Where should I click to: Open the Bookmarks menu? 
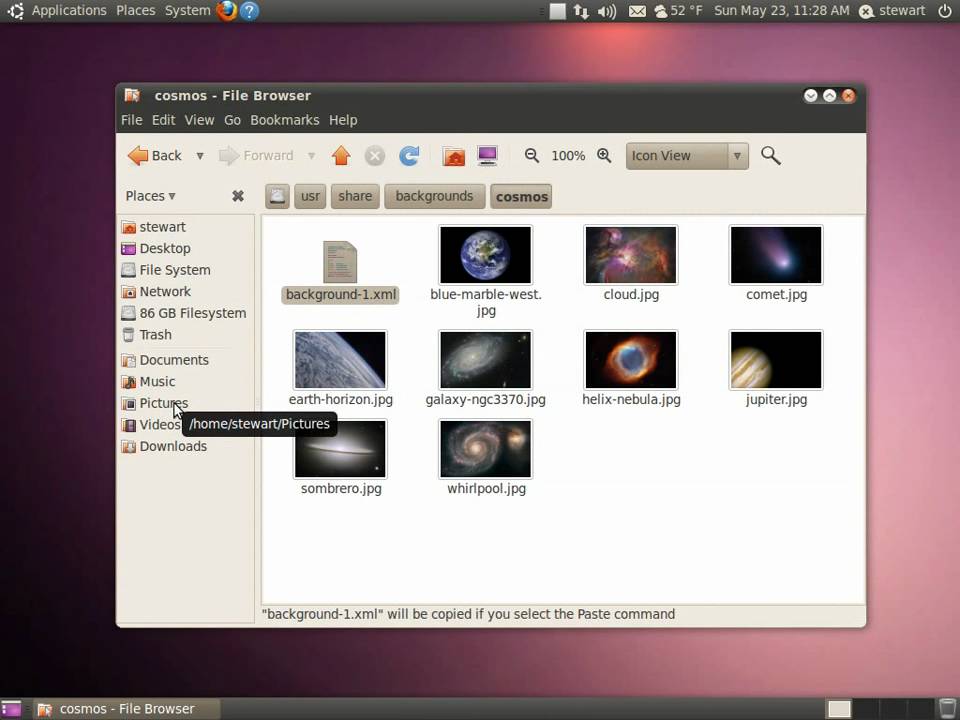pyautogui.click(x=284, y=119)
